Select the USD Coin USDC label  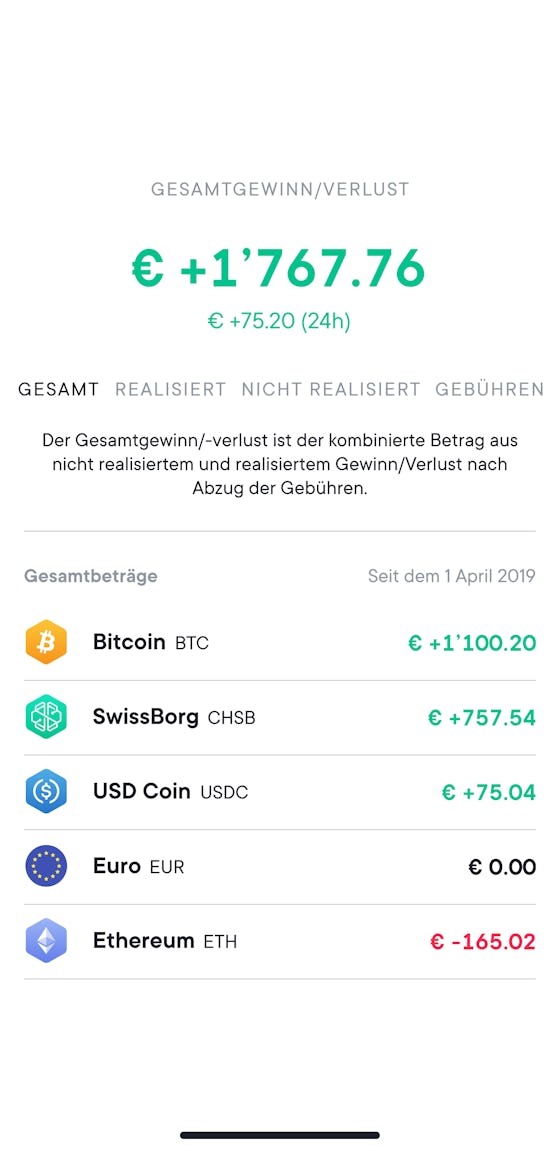pos(170,792)
